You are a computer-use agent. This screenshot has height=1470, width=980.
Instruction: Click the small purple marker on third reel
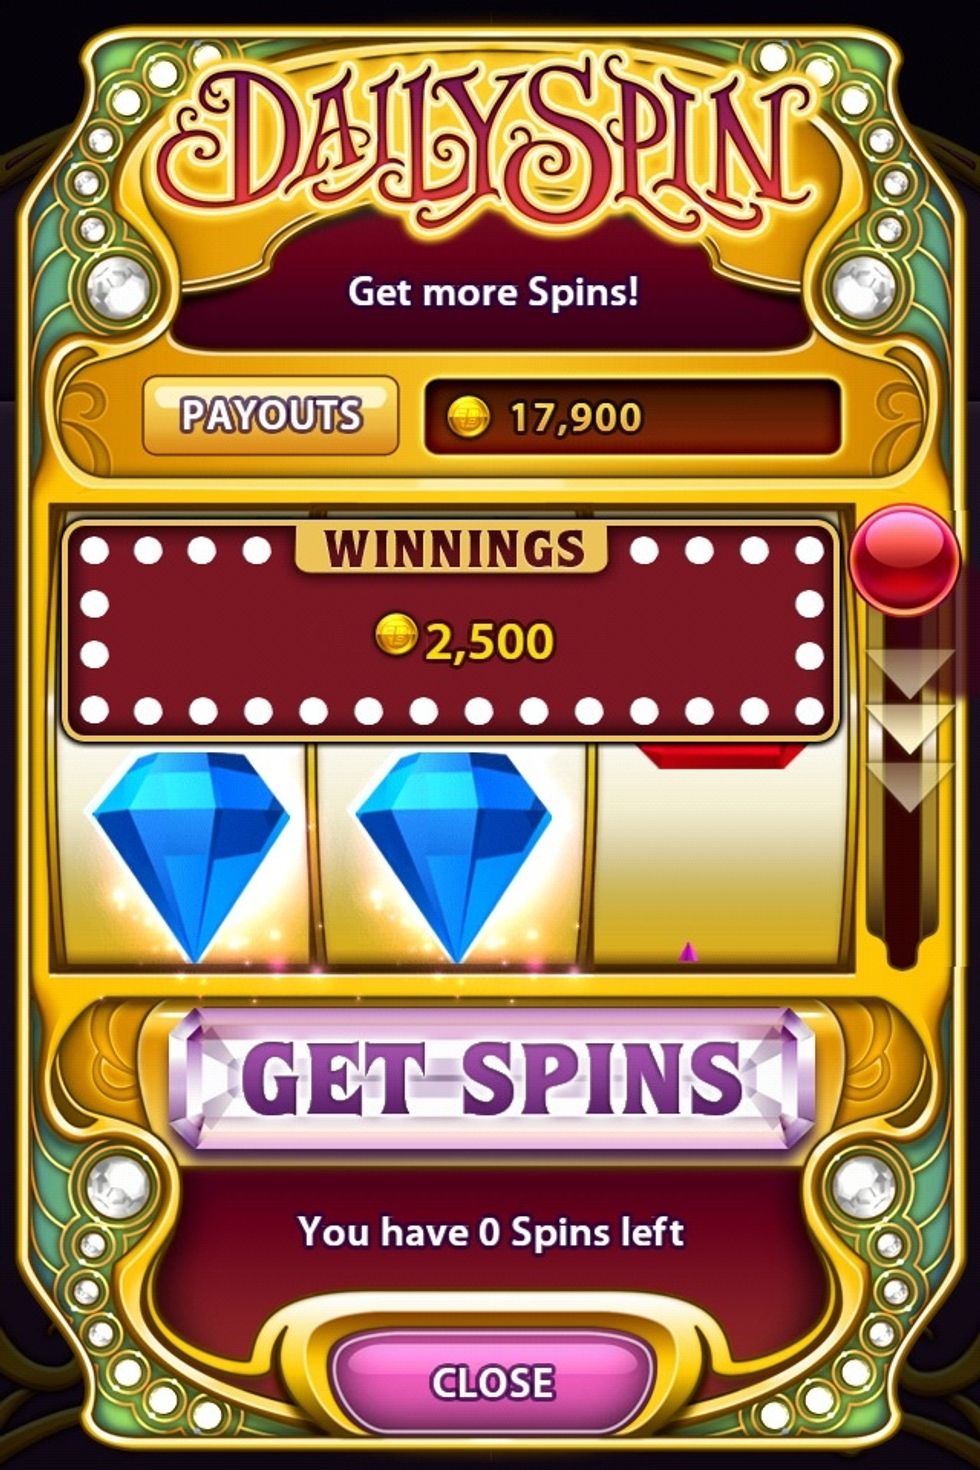[x=687, y=951]
